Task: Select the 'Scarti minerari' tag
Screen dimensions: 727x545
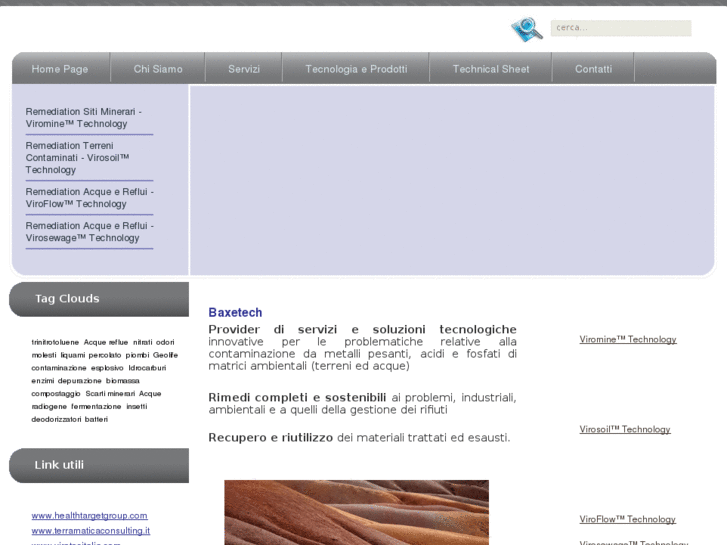Action: point(110,394)
